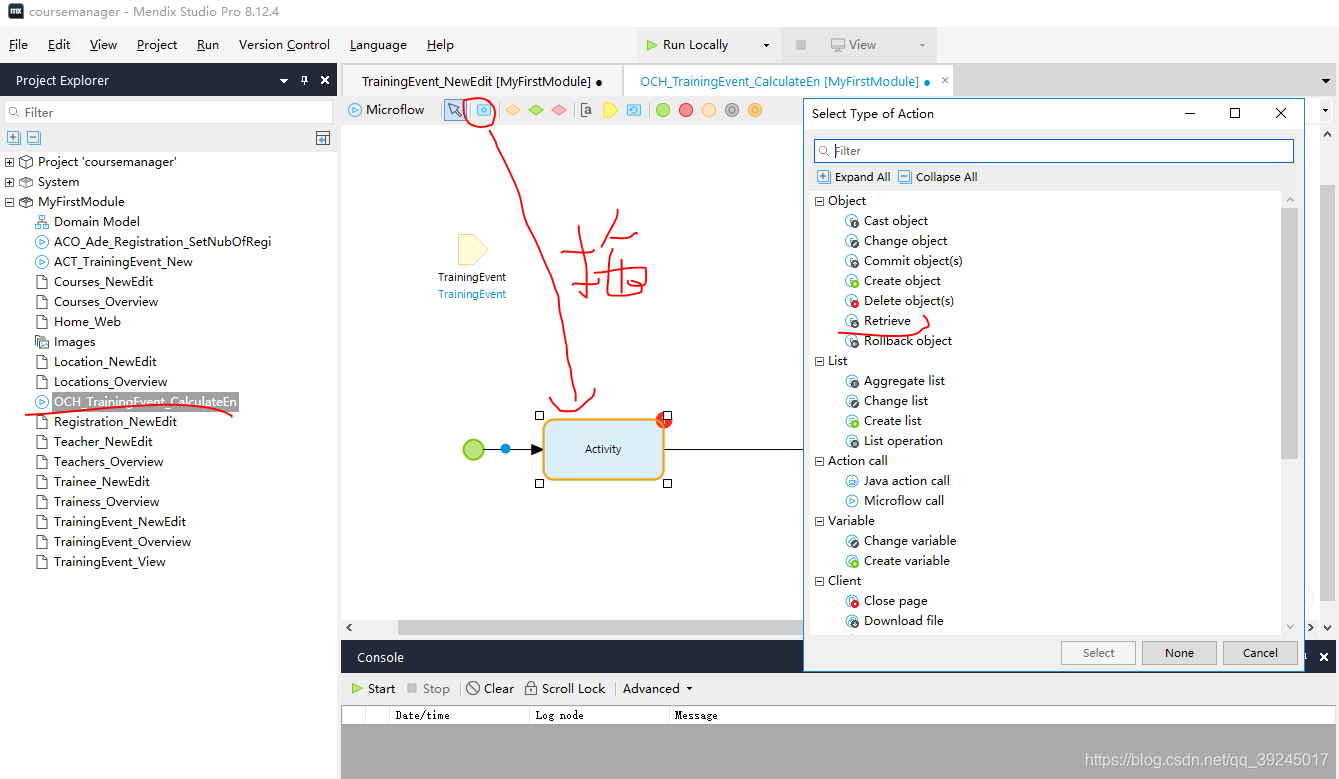Expand the Project 'coursemanager' tree node
This screenshot has width=1339, height=779.
coord(10,162)
